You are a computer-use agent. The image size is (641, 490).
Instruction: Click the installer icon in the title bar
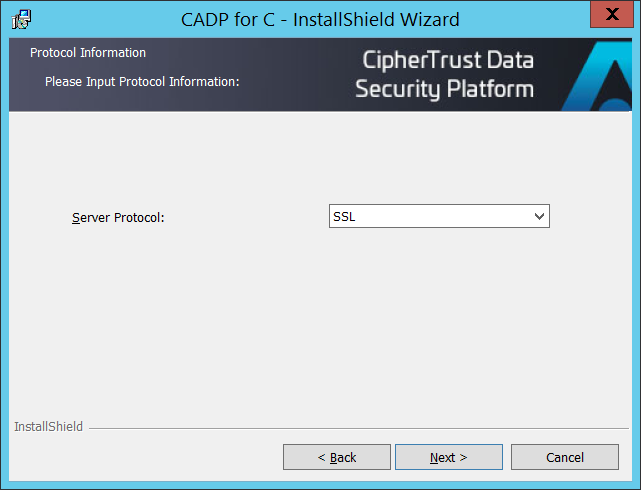[x=21, y=18]
